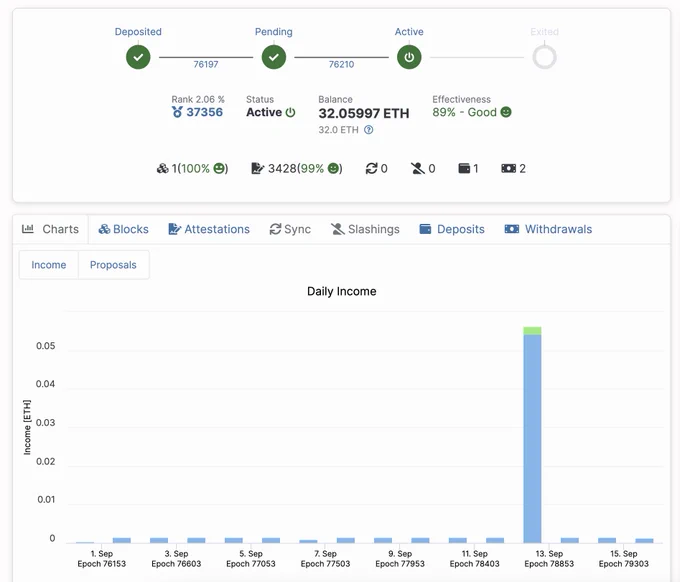Click the Active step label
This screenshot has width=680, height=582.
(409, 32)
